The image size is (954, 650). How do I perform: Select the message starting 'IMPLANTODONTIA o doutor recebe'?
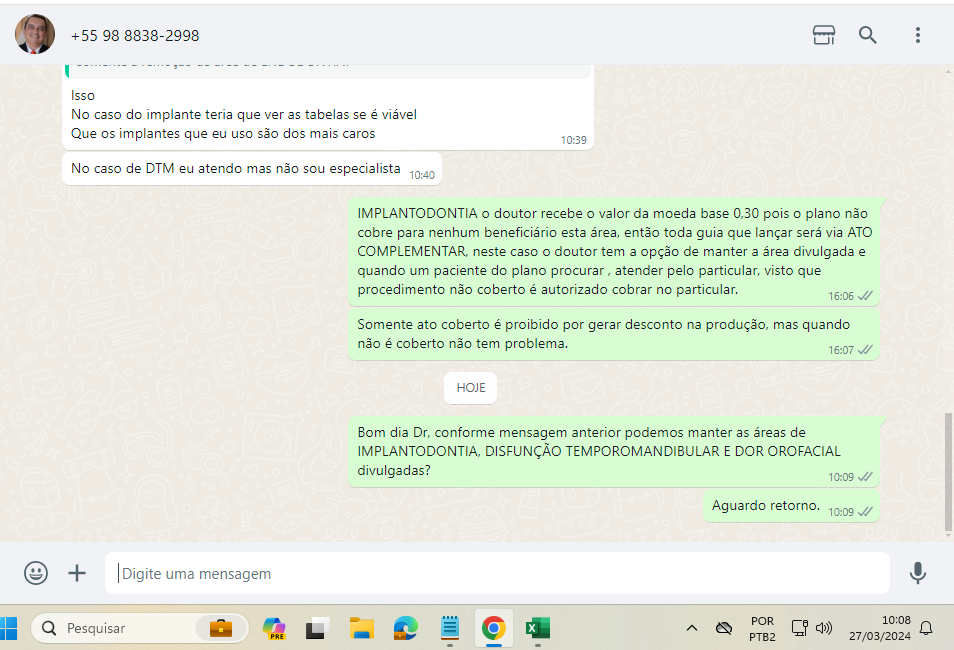tap(614, 251)
